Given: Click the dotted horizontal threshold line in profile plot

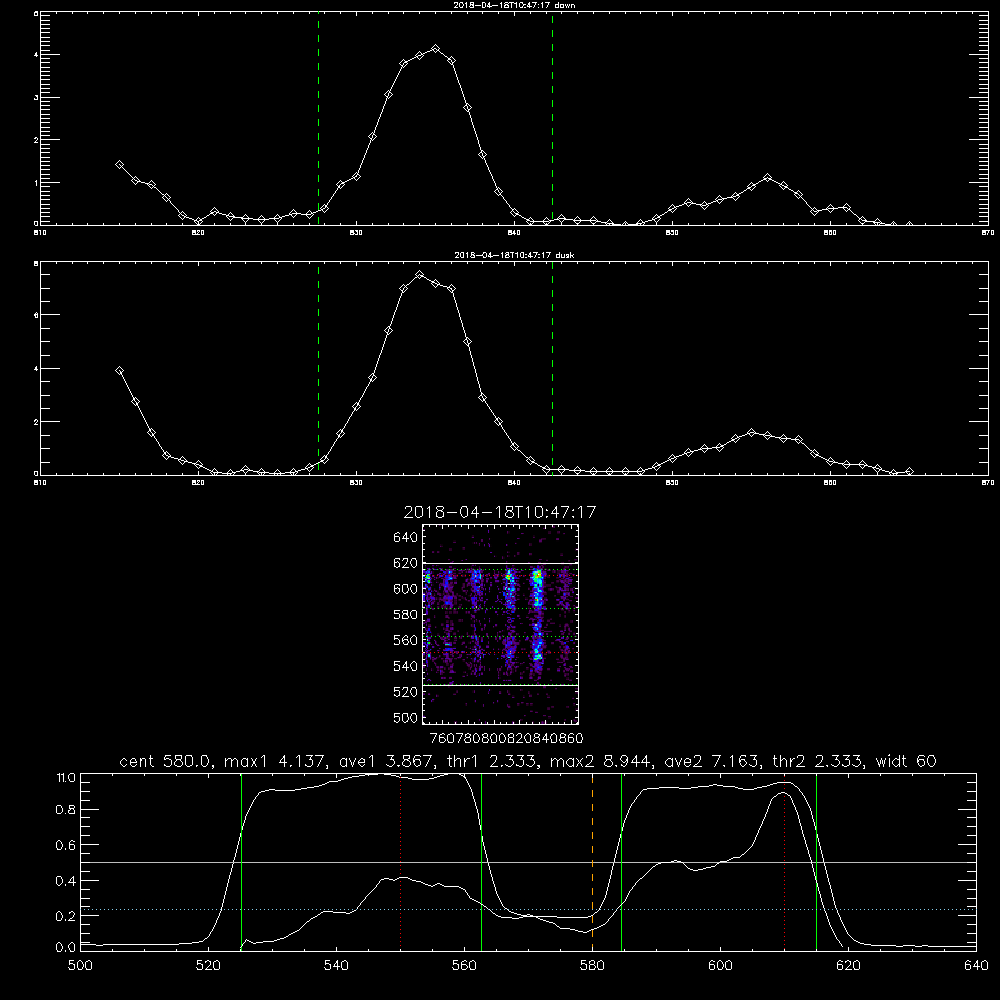Looking at the screenshot, I should 528,909.
